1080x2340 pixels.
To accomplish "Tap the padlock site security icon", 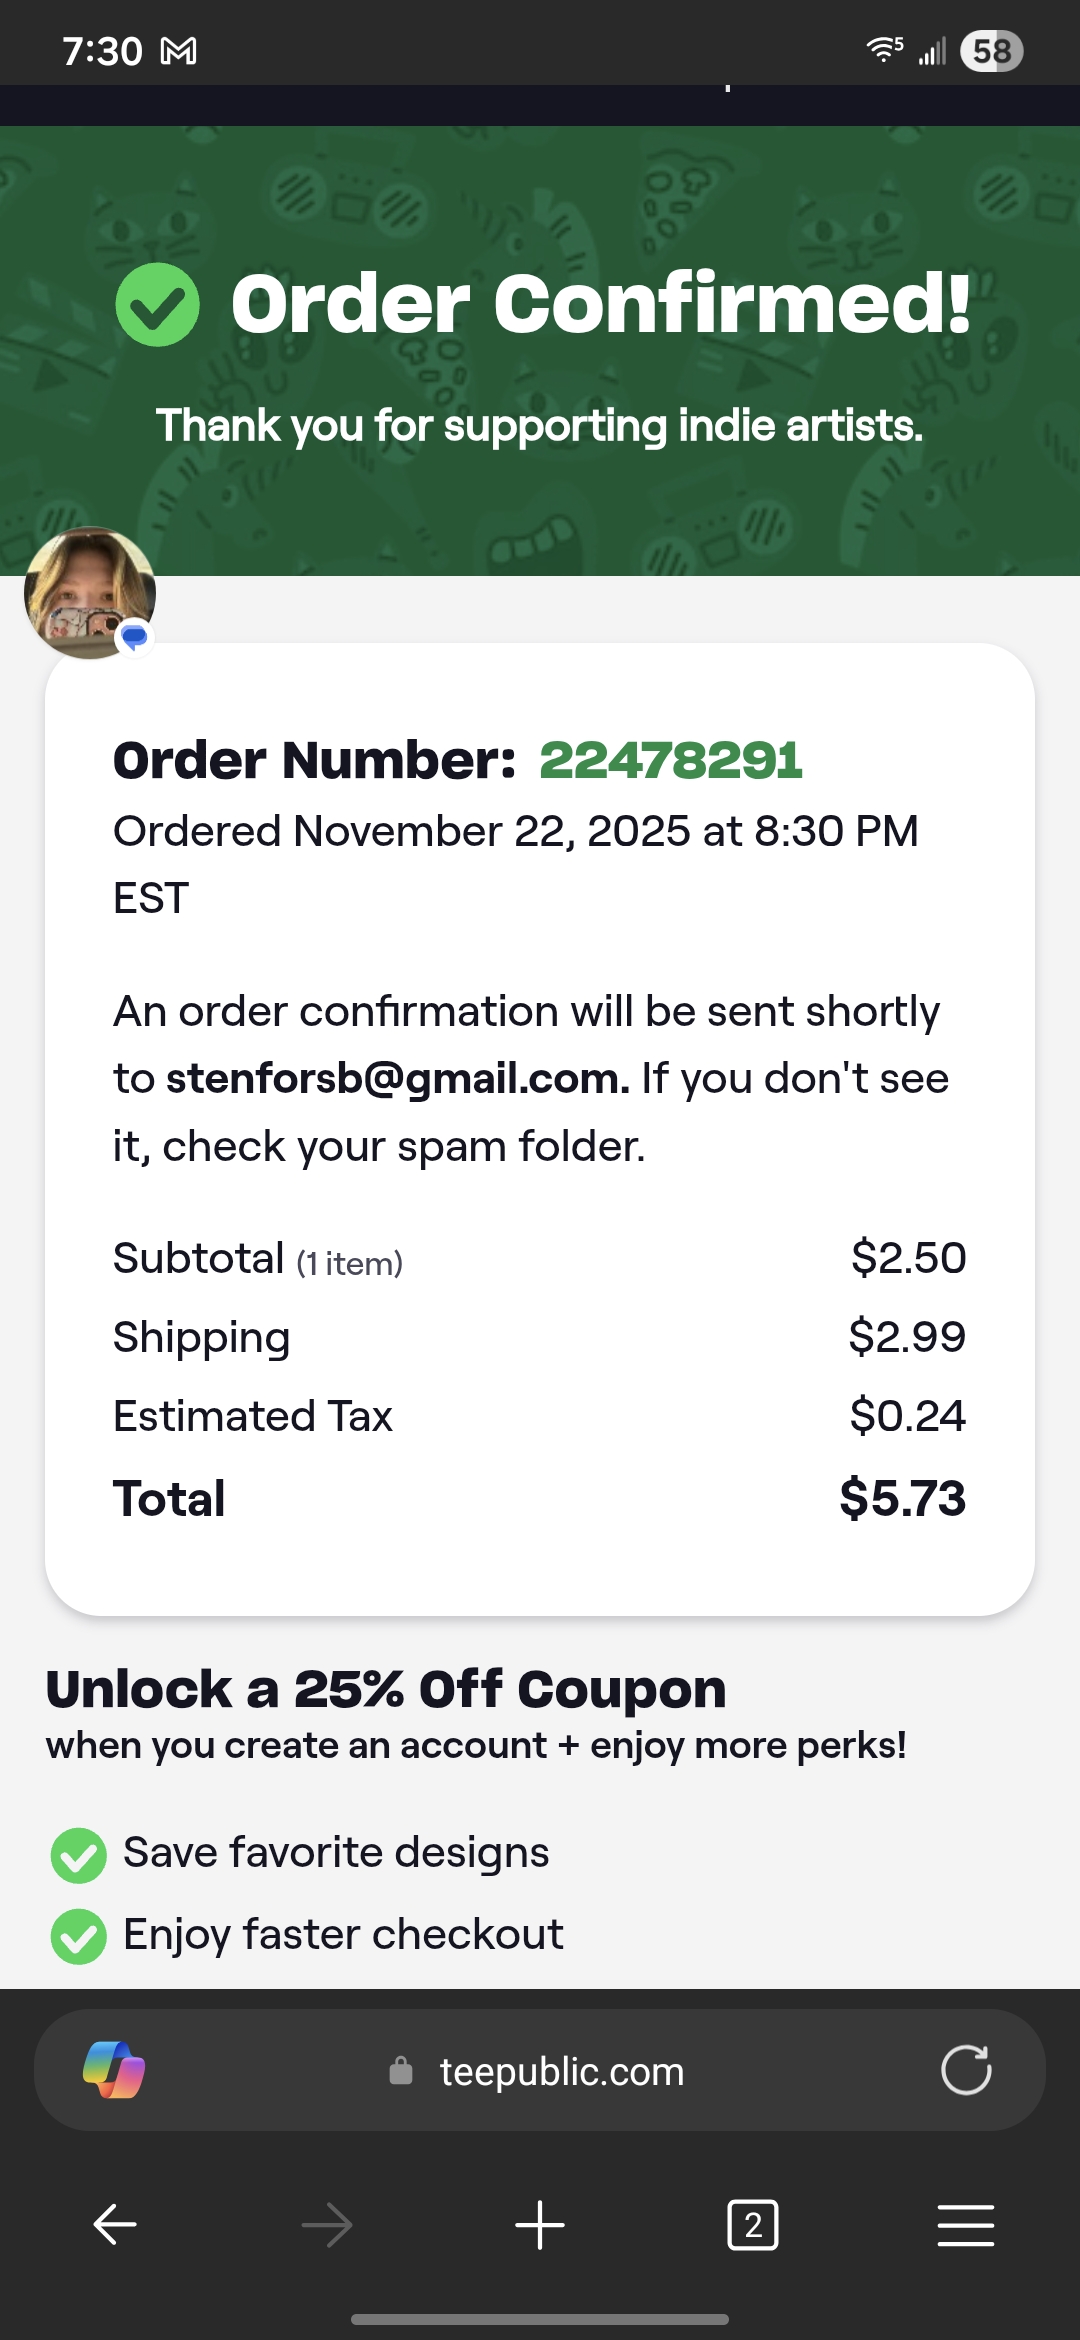I will pos(401,2071).
